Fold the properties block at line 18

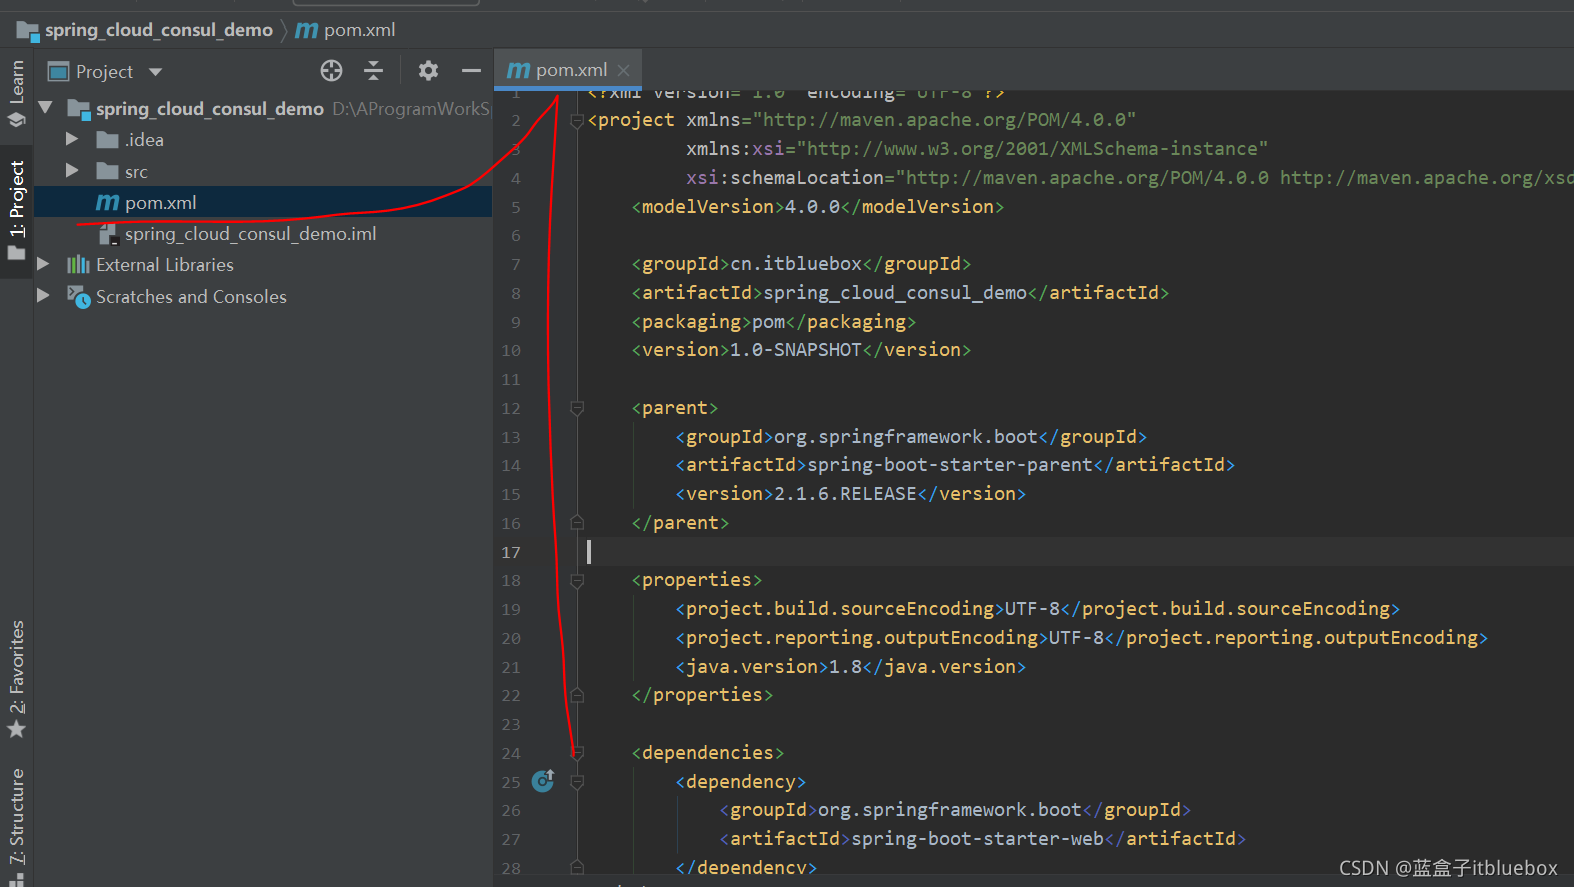pyautogui.click(x=577, y=580)
